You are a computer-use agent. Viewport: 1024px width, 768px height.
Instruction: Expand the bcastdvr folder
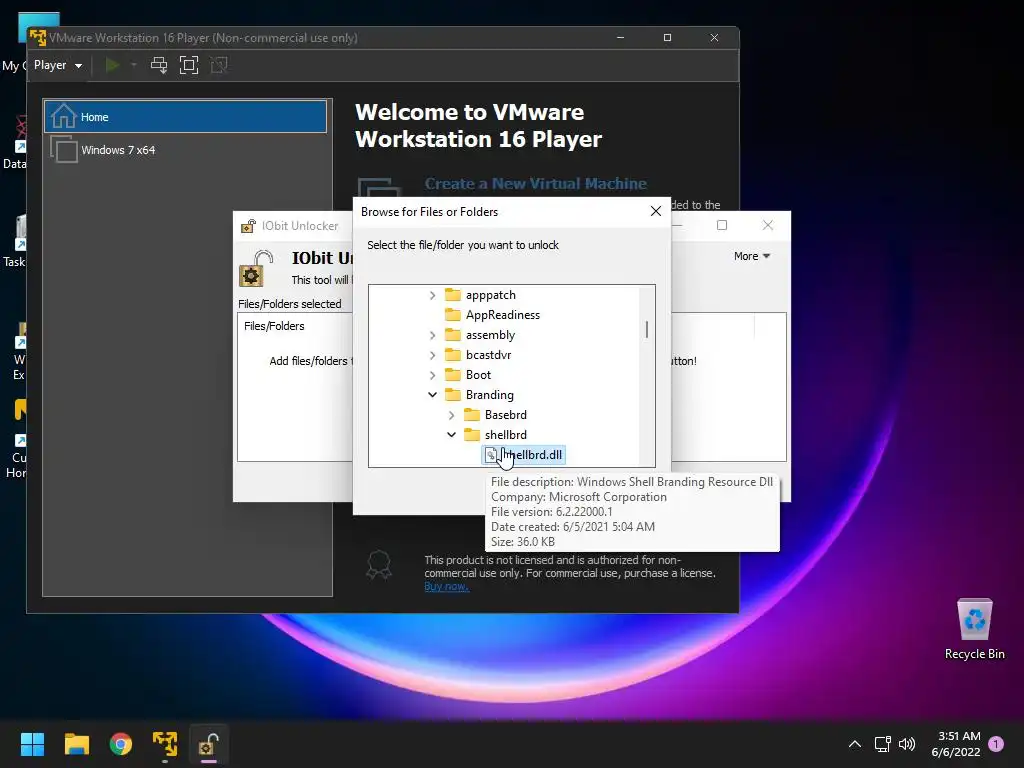432,355
